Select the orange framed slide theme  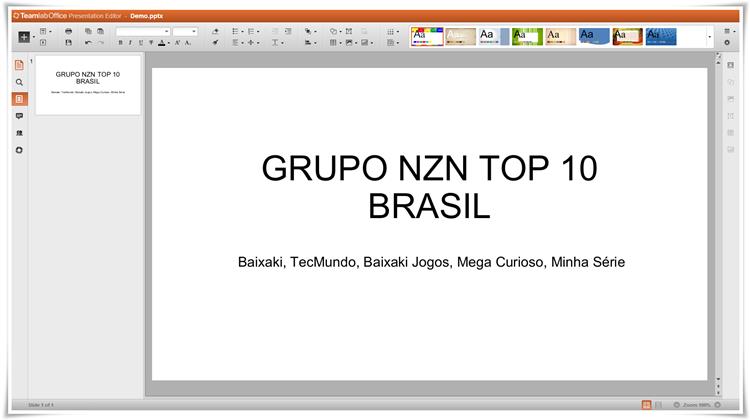click(628, 36)
